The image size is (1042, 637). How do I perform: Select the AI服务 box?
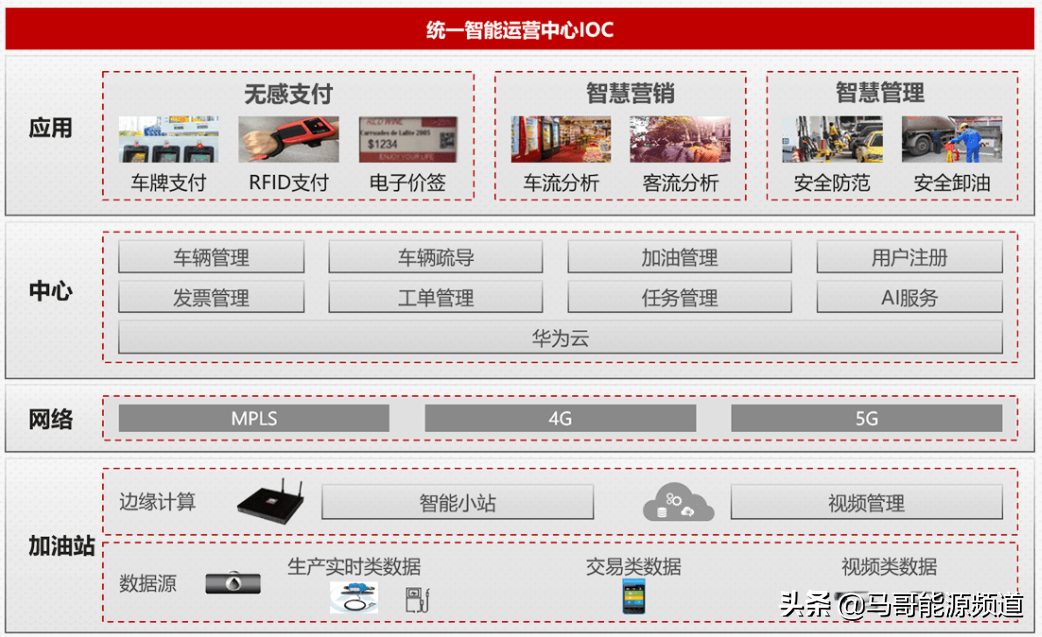[x=910, y=297]
